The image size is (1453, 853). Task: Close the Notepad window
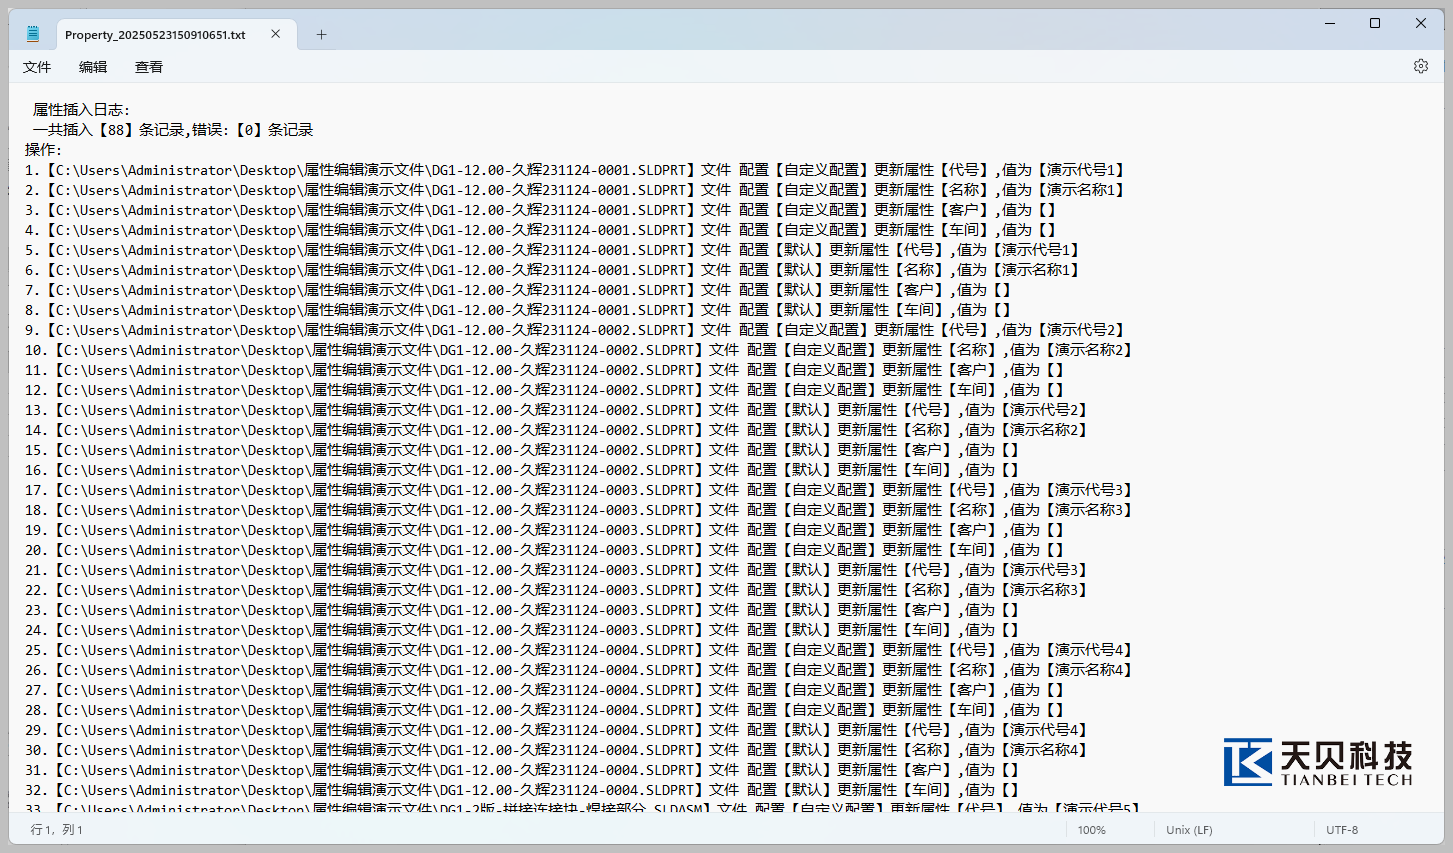[1420, 23]
